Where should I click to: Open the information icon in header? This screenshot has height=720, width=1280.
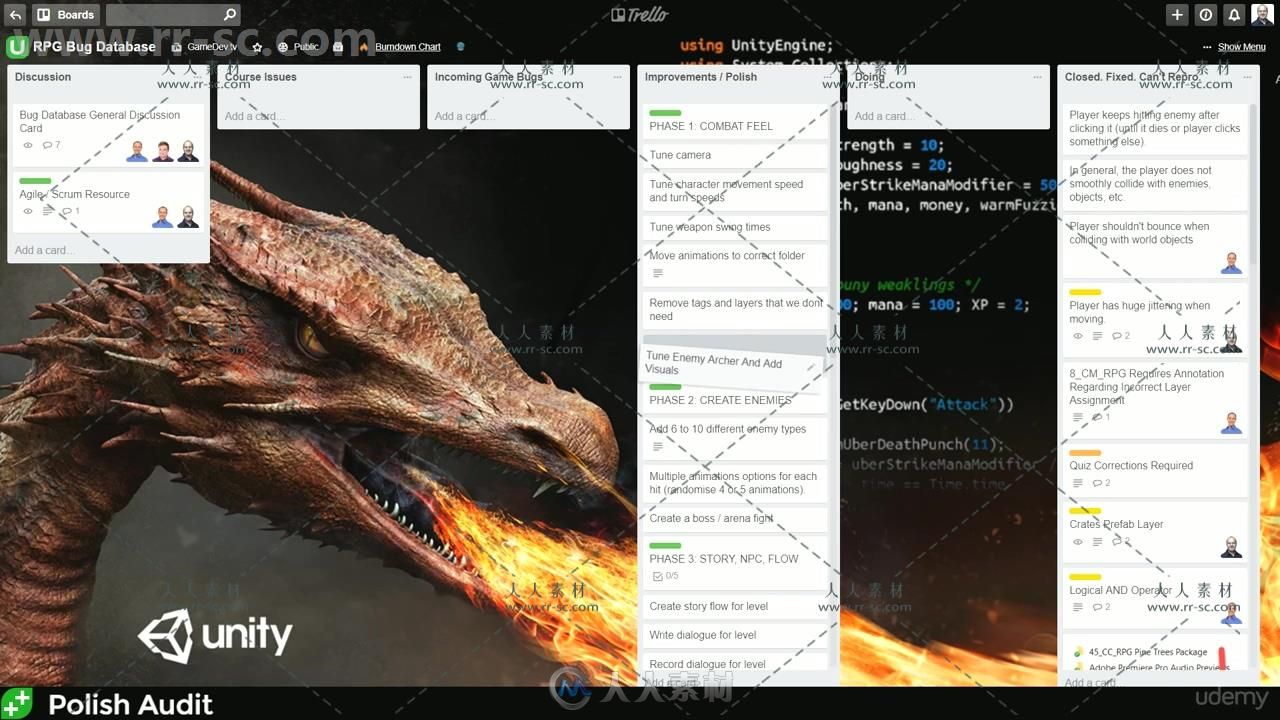(x=1206, y=14)
